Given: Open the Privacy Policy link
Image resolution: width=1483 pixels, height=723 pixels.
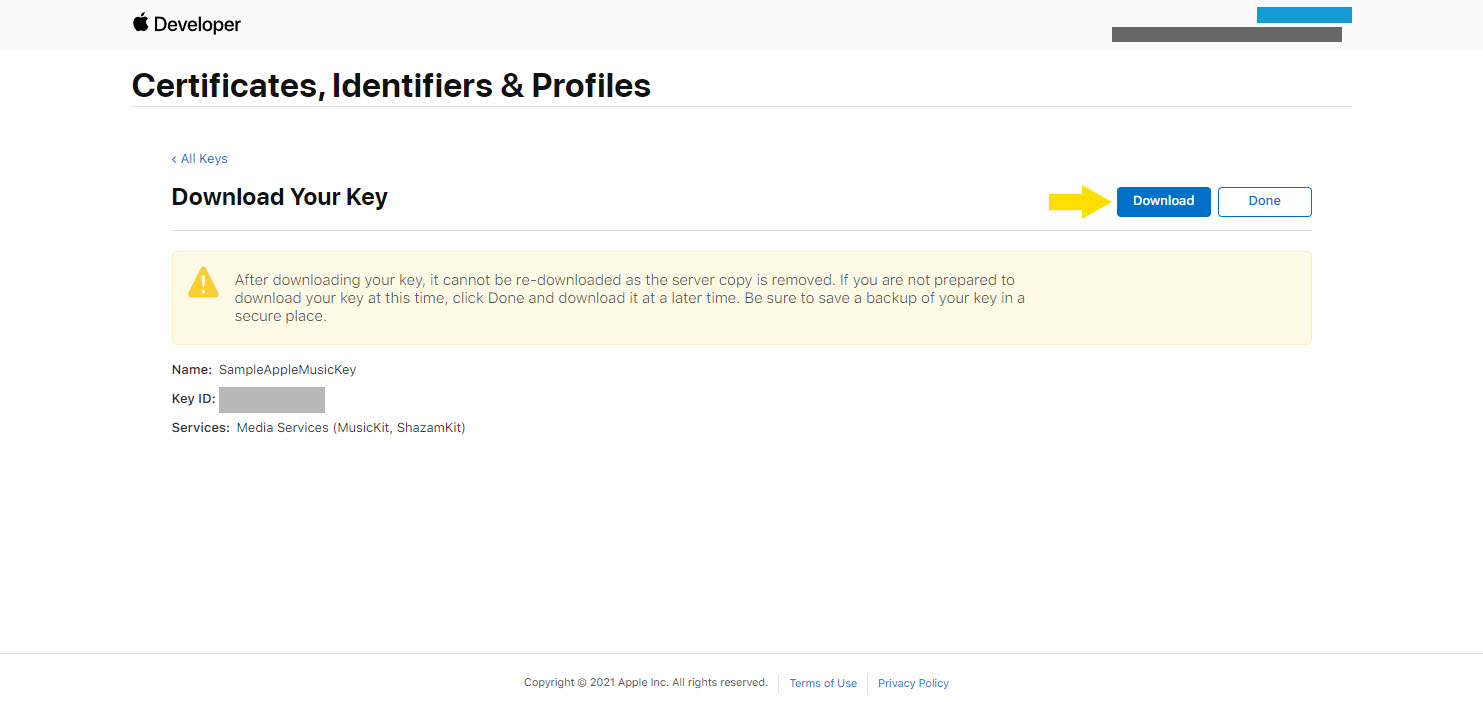Looking at the screenshot, I should pyautogui.click(x=913, y=684).
